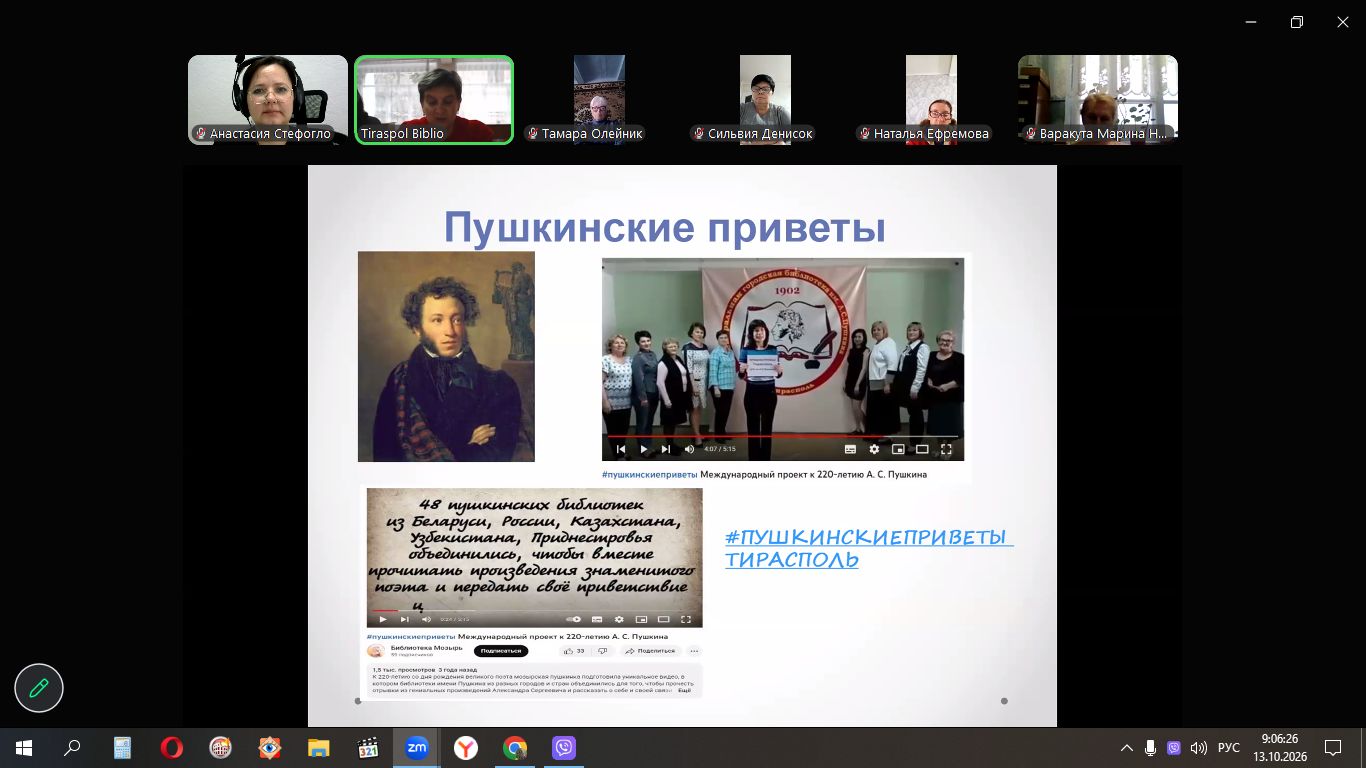Open the volume control in system tray
The image size is (1366, 768).
(1198, 748)
